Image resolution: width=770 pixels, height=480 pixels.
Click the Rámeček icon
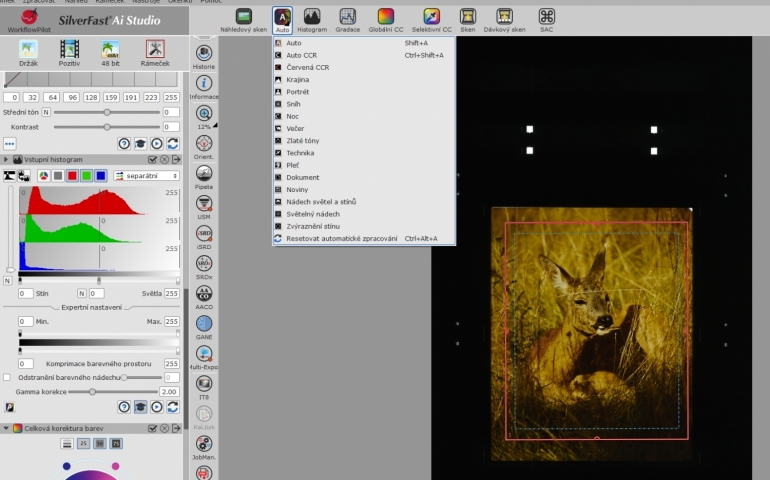155,49
